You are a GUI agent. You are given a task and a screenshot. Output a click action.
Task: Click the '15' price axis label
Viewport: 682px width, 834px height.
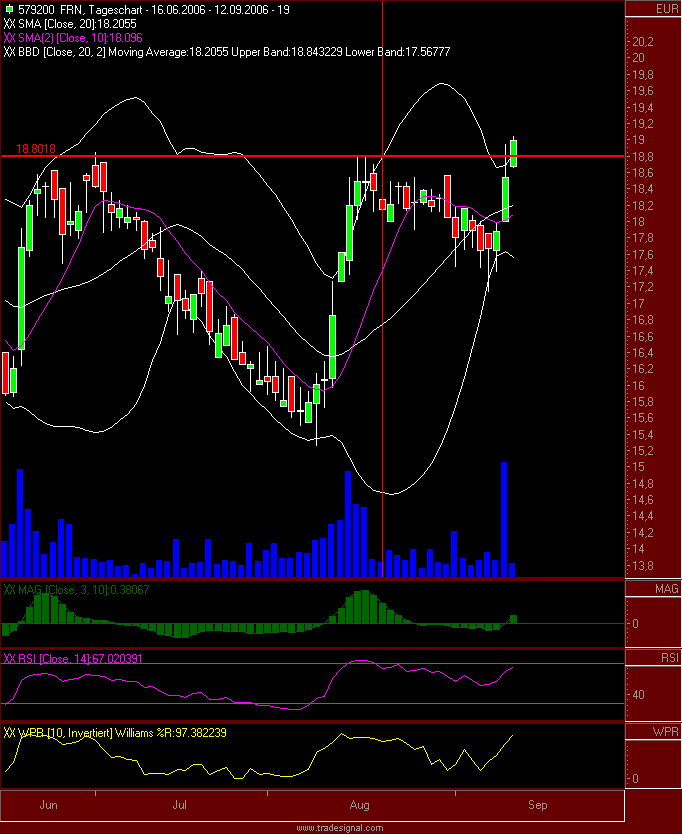638,467
